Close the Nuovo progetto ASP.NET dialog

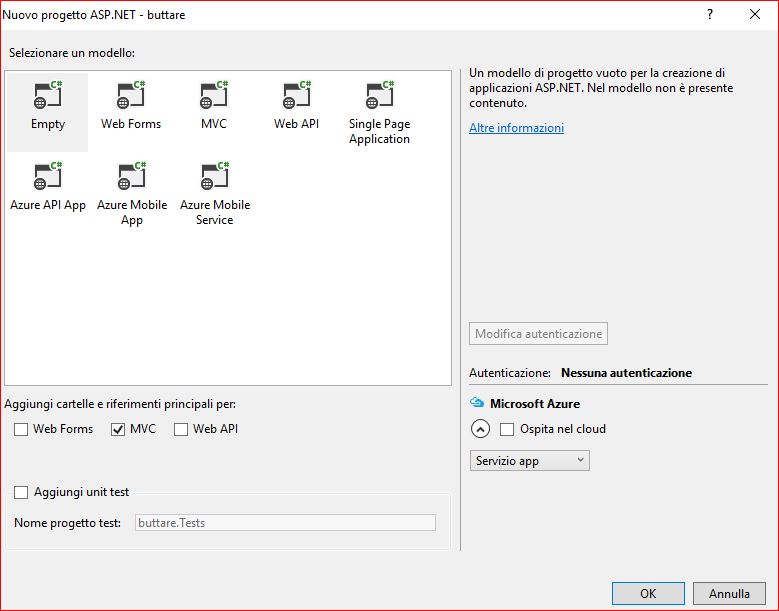755,14
